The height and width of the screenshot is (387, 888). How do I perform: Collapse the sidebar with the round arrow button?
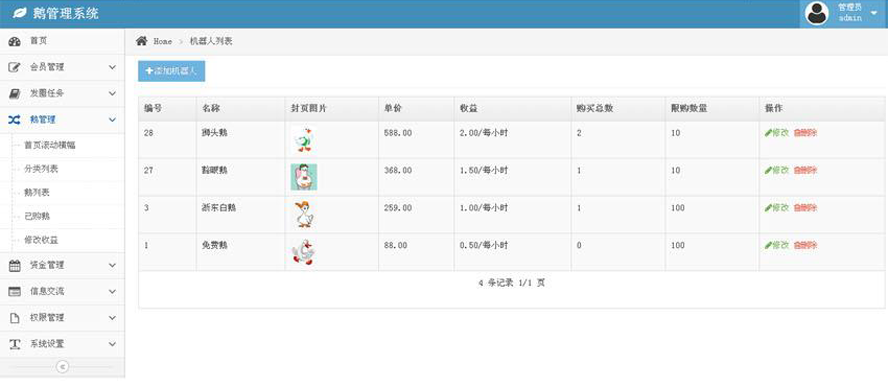click(x=62, y=367)
